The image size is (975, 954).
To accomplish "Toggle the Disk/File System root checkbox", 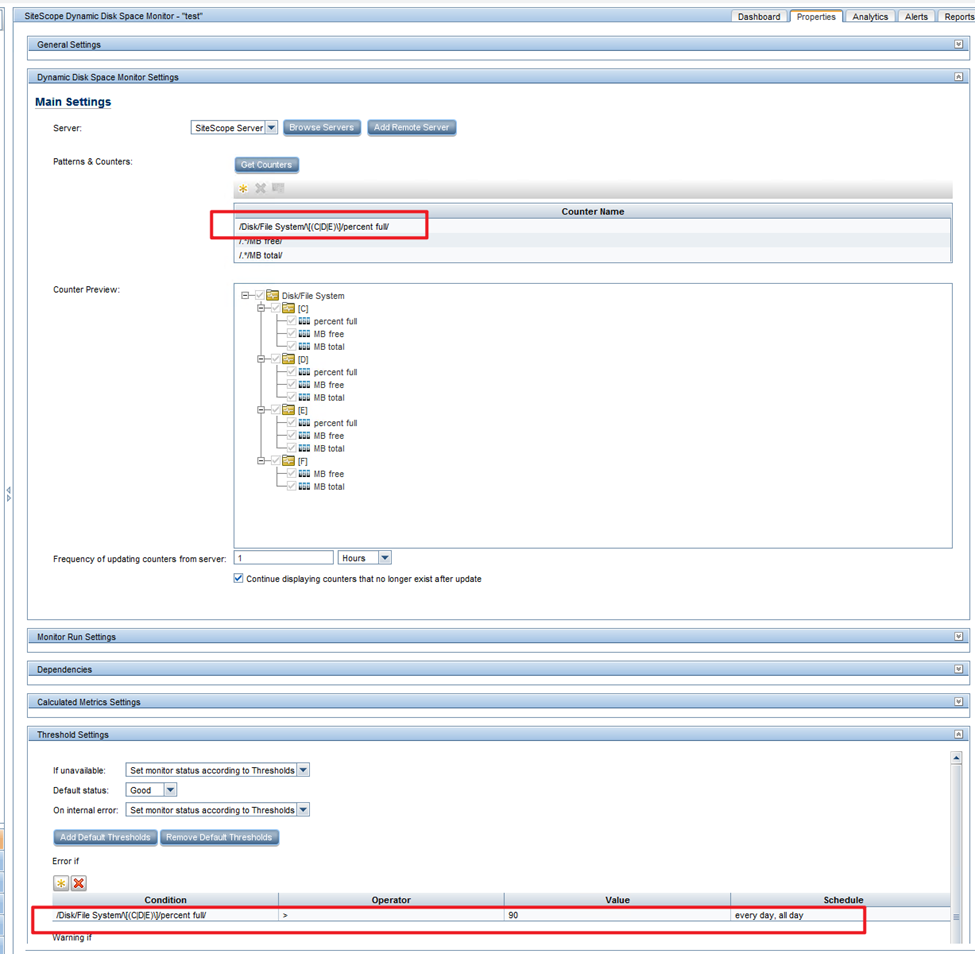I will click(260, 295).
